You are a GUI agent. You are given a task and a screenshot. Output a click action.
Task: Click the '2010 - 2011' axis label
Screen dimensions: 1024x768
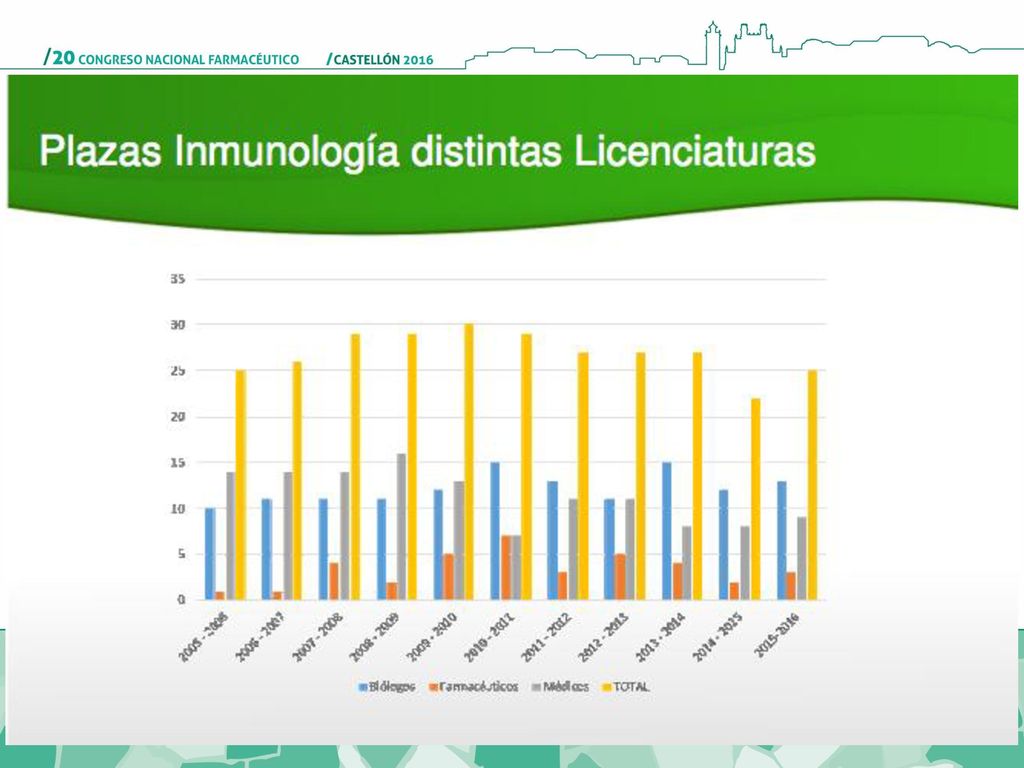pyautogui.click(x=489, y=637)
